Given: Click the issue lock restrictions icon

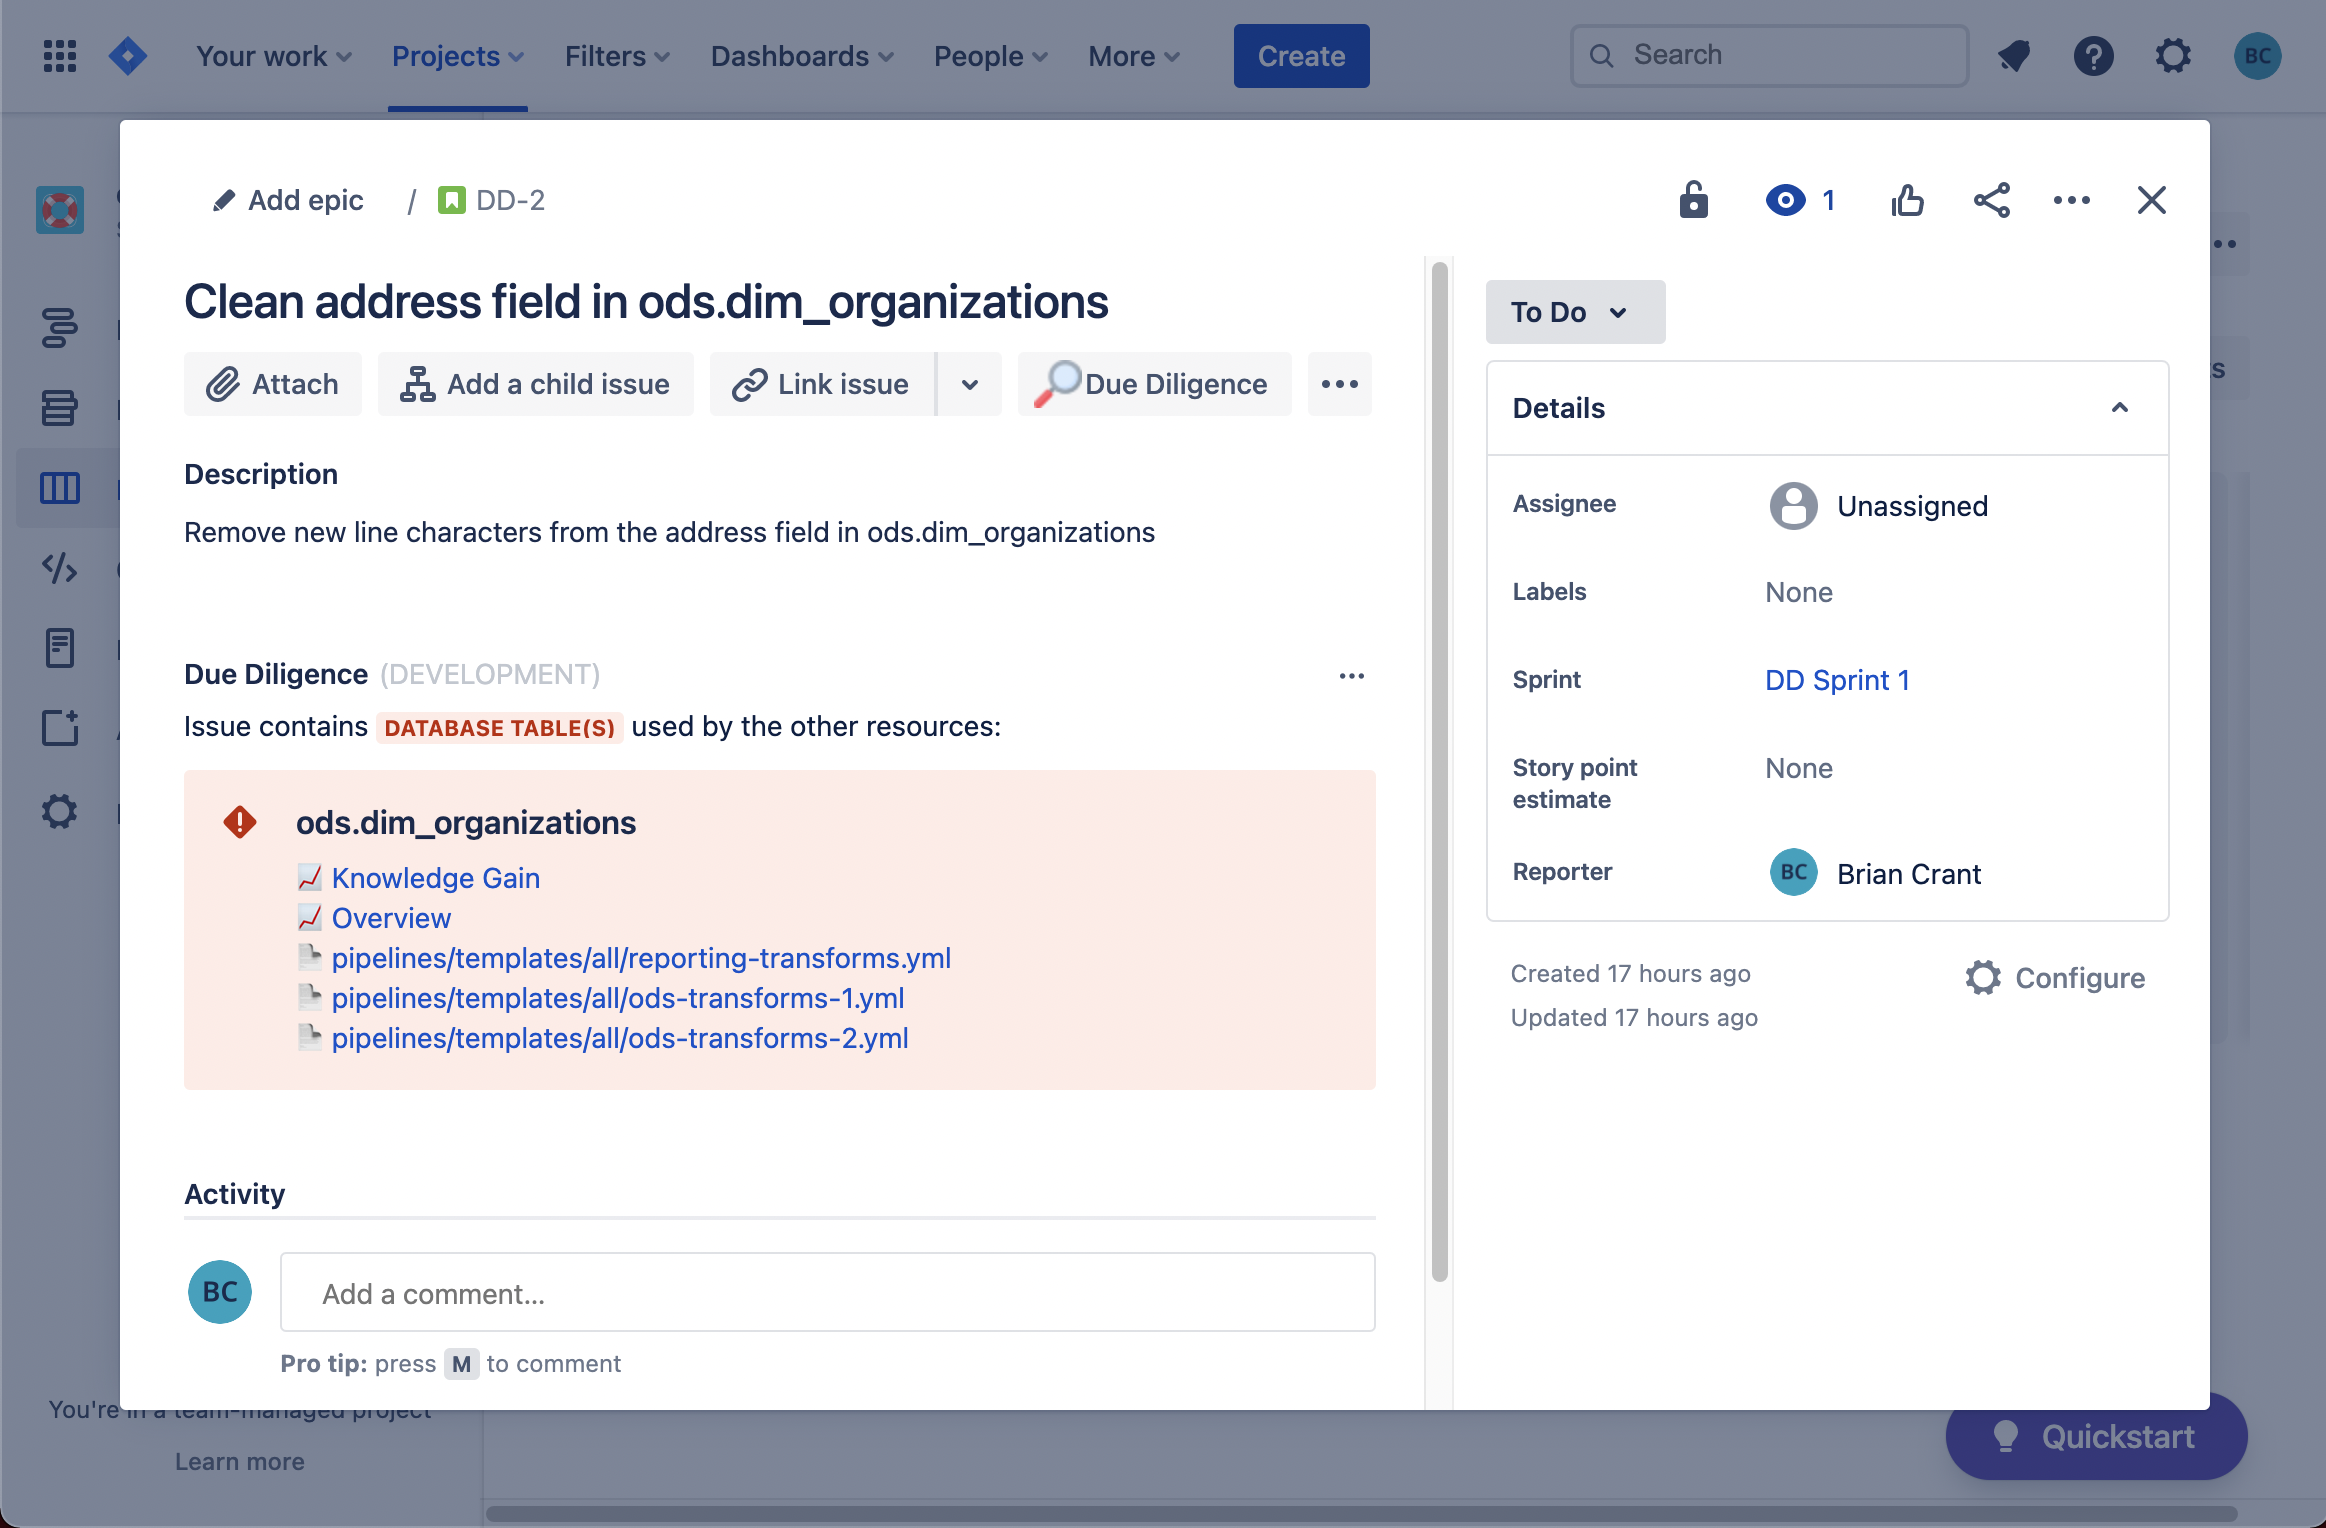Looking at the screenshot, I should 1693,200.
